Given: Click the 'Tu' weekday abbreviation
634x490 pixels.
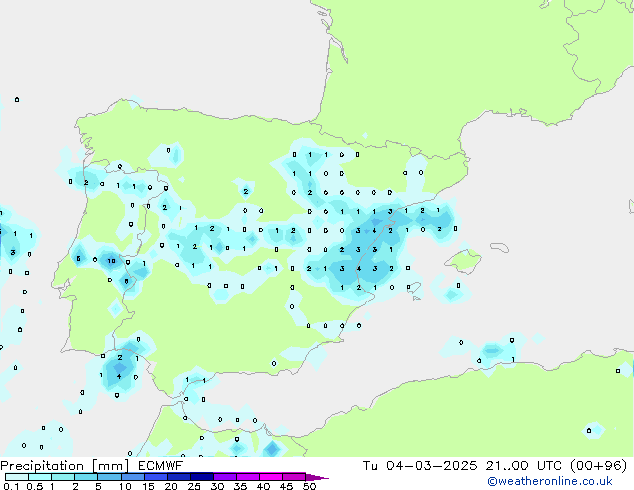Looking at the screenshot, I should 370,466.
